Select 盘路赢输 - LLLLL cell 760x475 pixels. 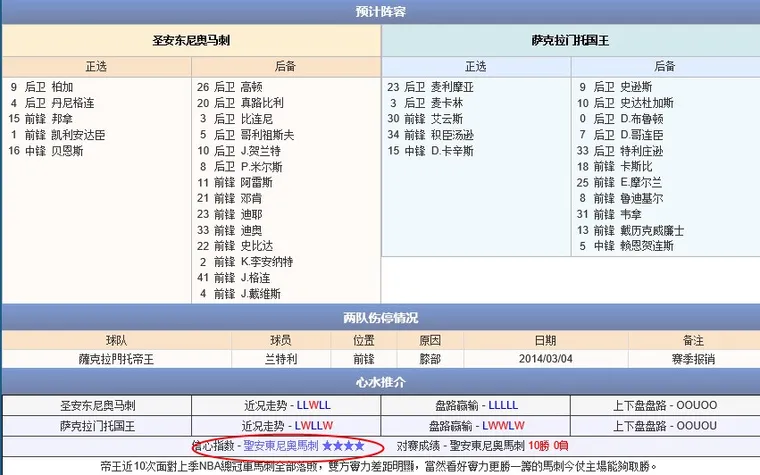click(476, 405)
